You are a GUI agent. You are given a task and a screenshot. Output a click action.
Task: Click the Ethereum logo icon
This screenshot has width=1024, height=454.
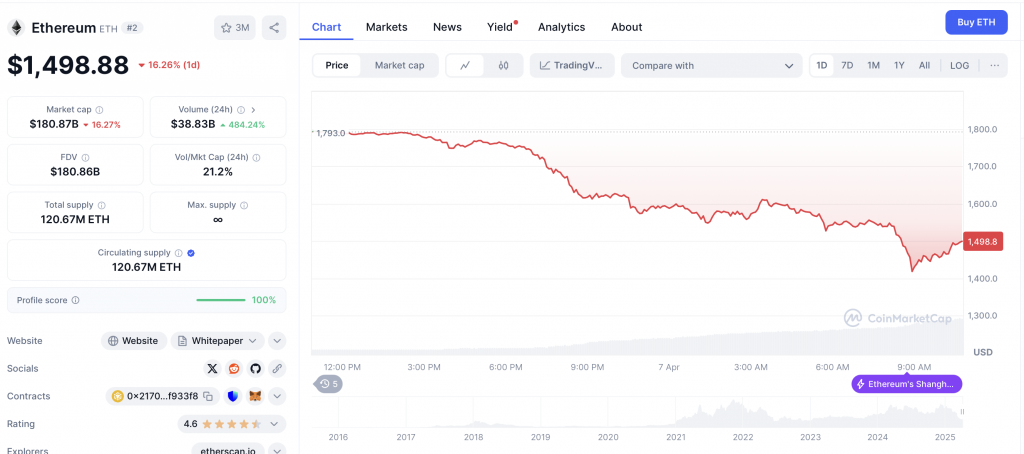[16, 27]
